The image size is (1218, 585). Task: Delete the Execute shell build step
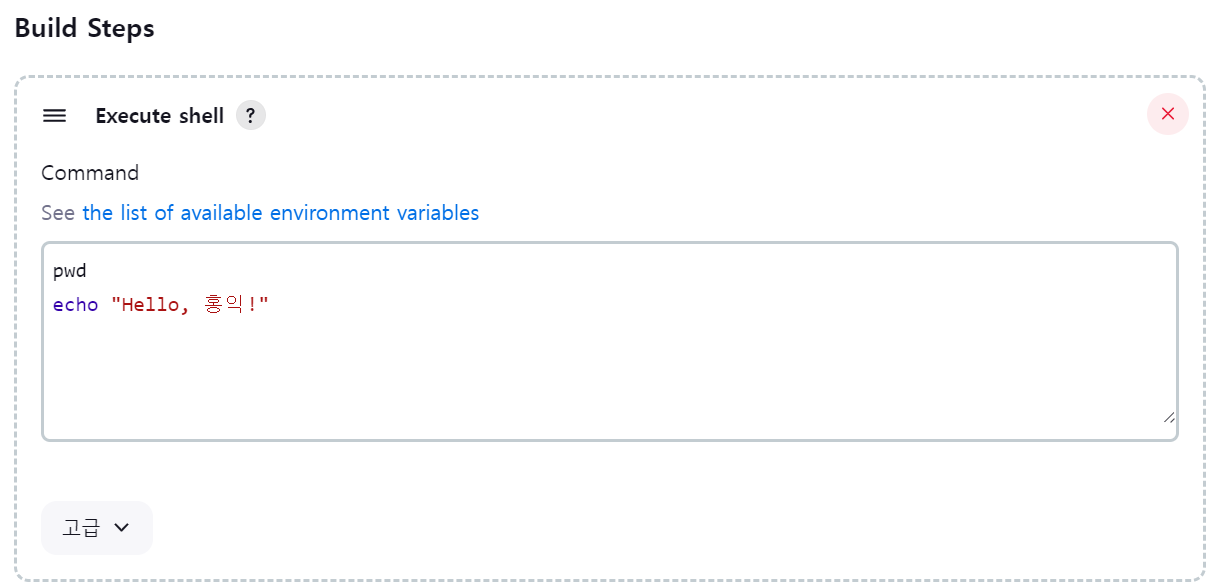click(x=1168, y=114)
